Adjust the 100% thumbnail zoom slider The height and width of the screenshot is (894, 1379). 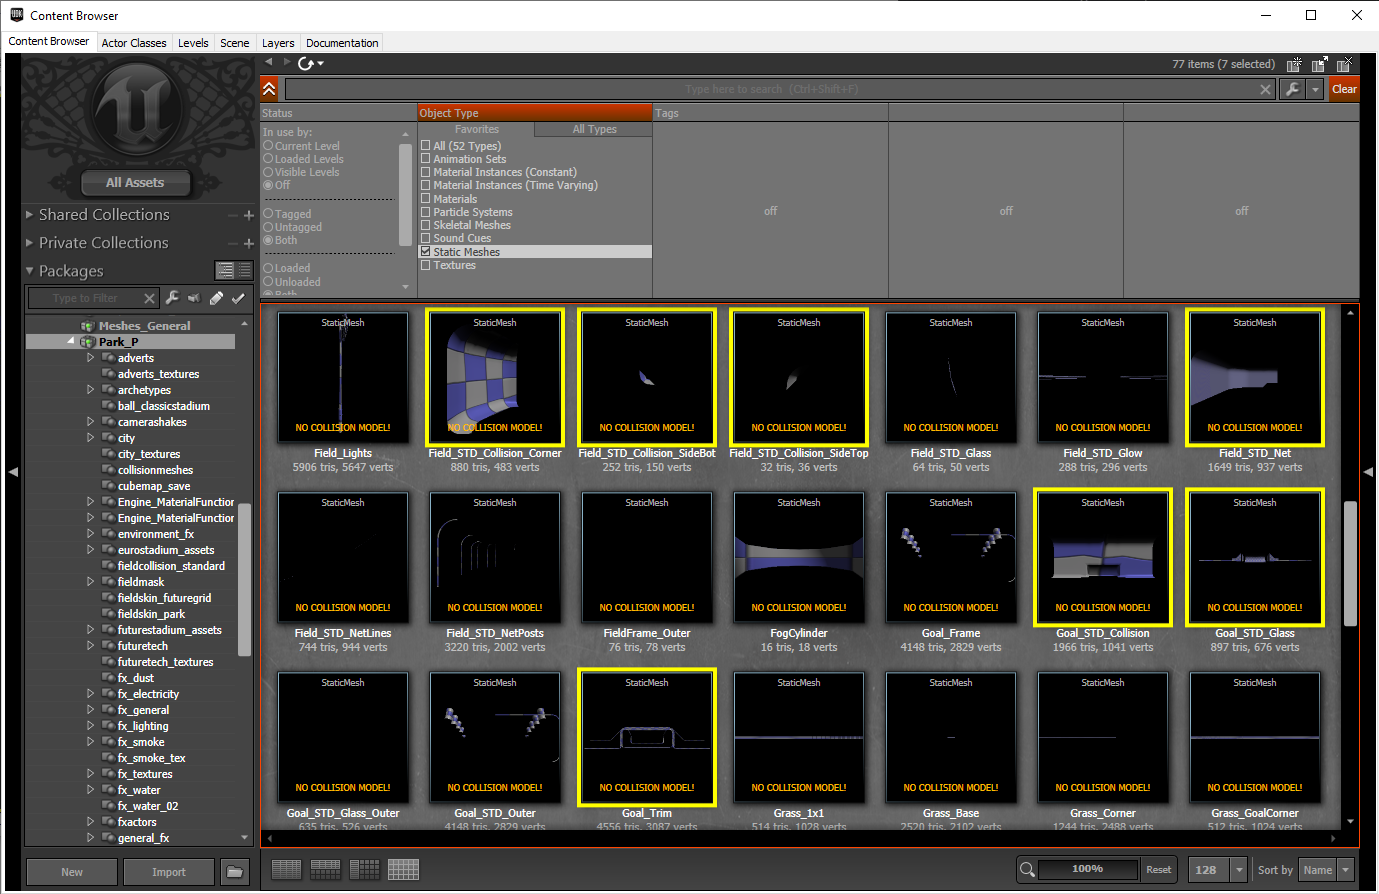1090,869
